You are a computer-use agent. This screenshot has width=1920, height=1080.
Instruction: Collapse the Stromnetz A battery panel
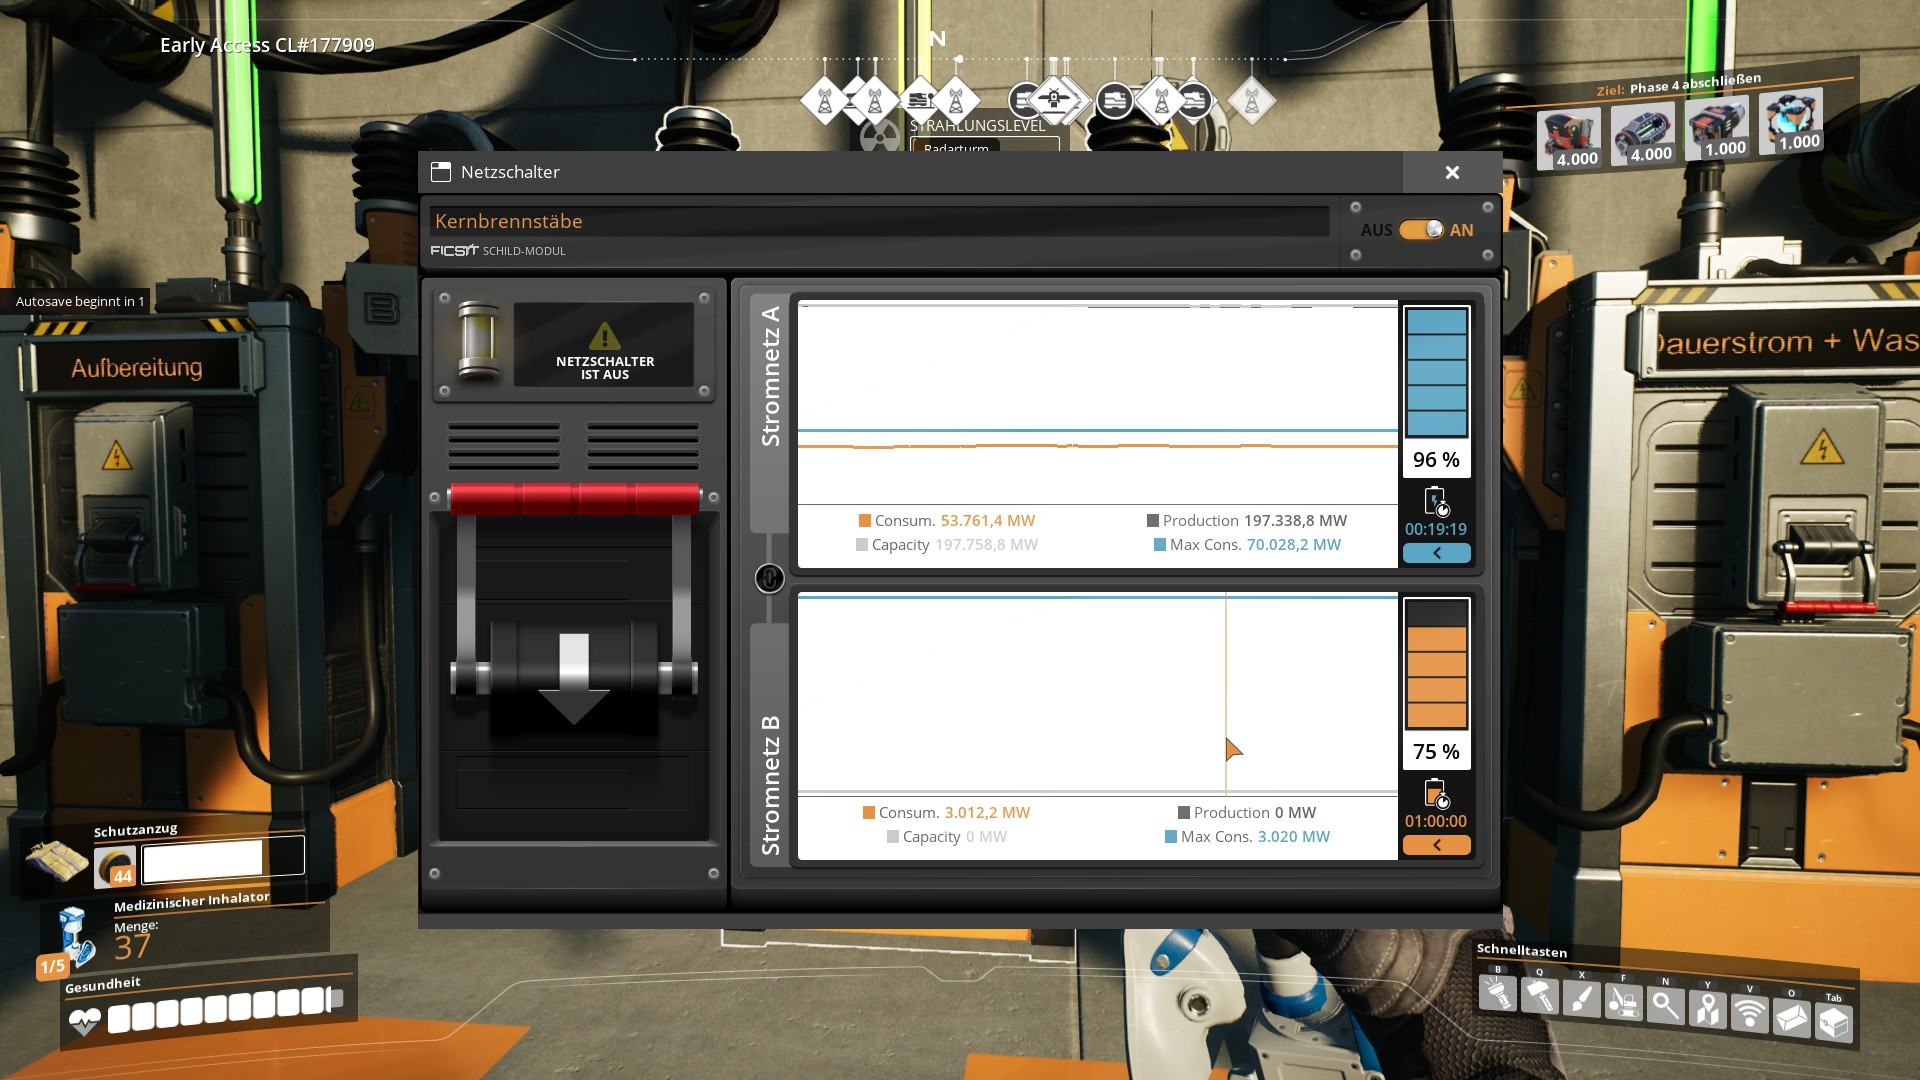pos(1436,553)
